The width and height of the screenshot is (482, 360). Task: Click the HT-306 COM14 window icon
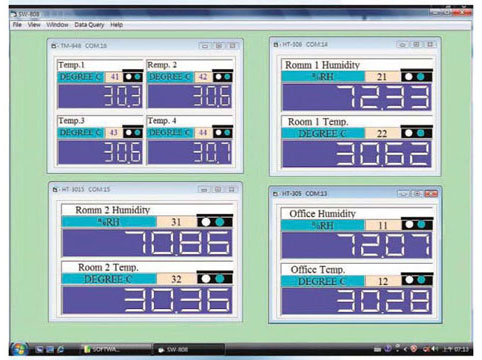tap(276, 44)
